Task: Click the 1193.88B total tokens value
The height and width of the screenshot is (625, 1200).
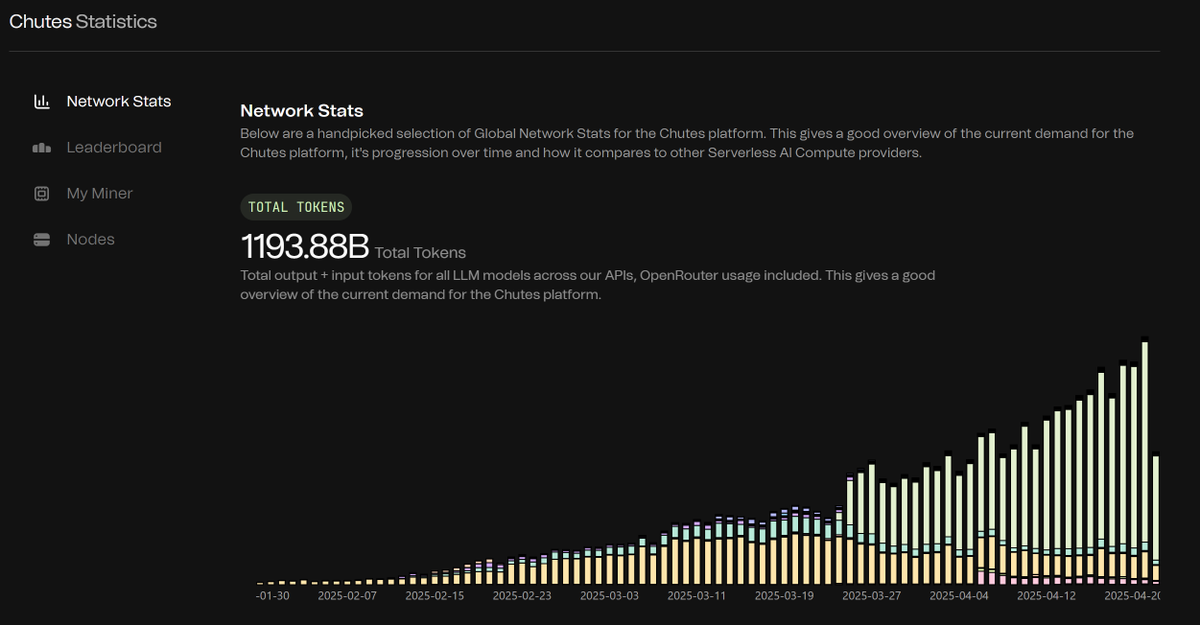Action: 305,245
